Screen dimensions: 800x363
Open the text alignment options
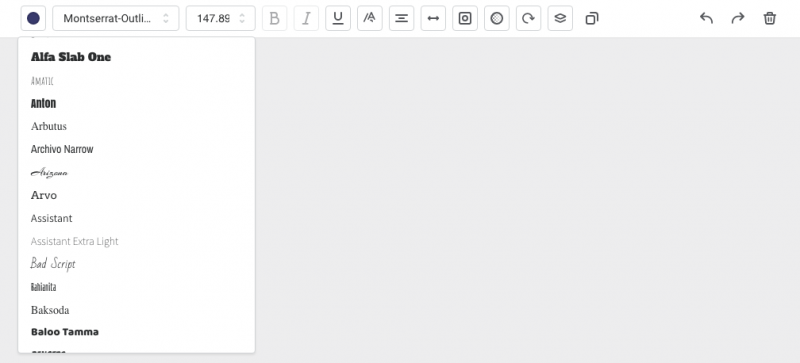(402, 18)
